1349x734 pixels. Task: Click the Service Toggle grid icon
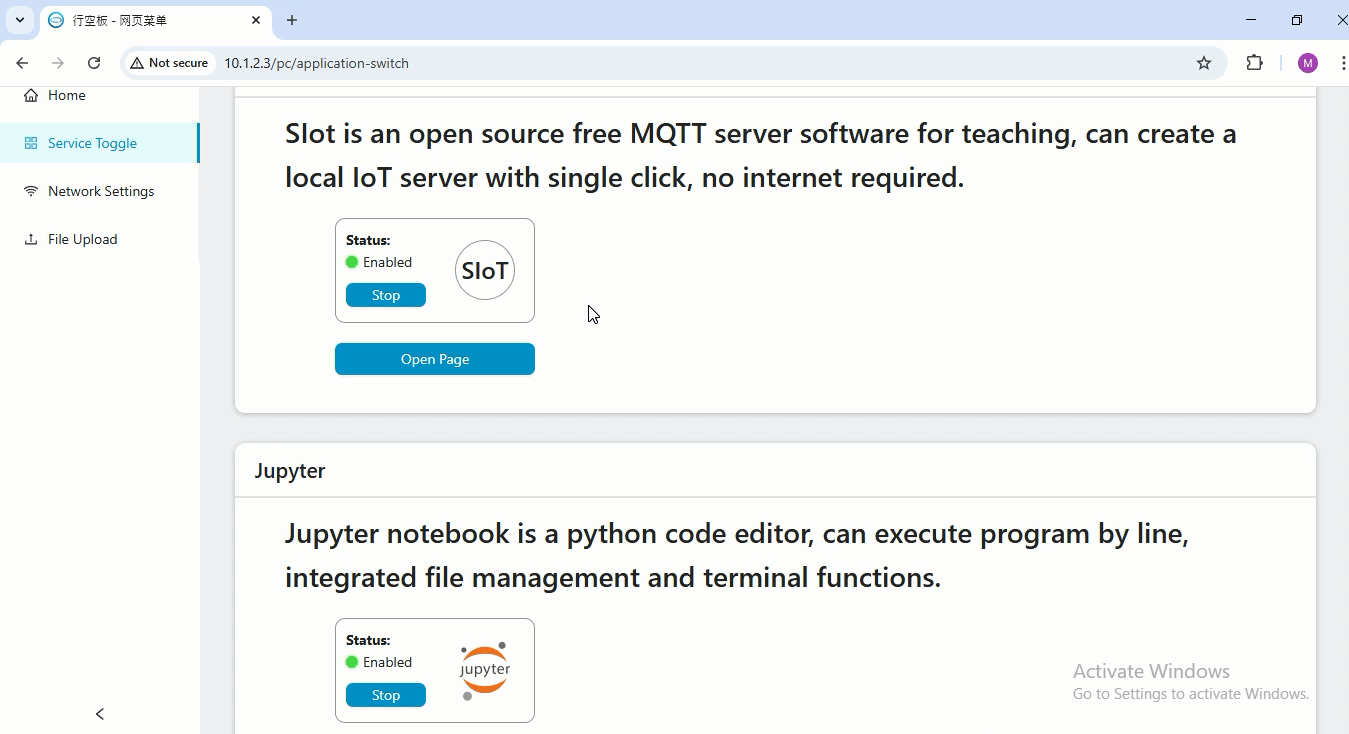tap(31, 143)
